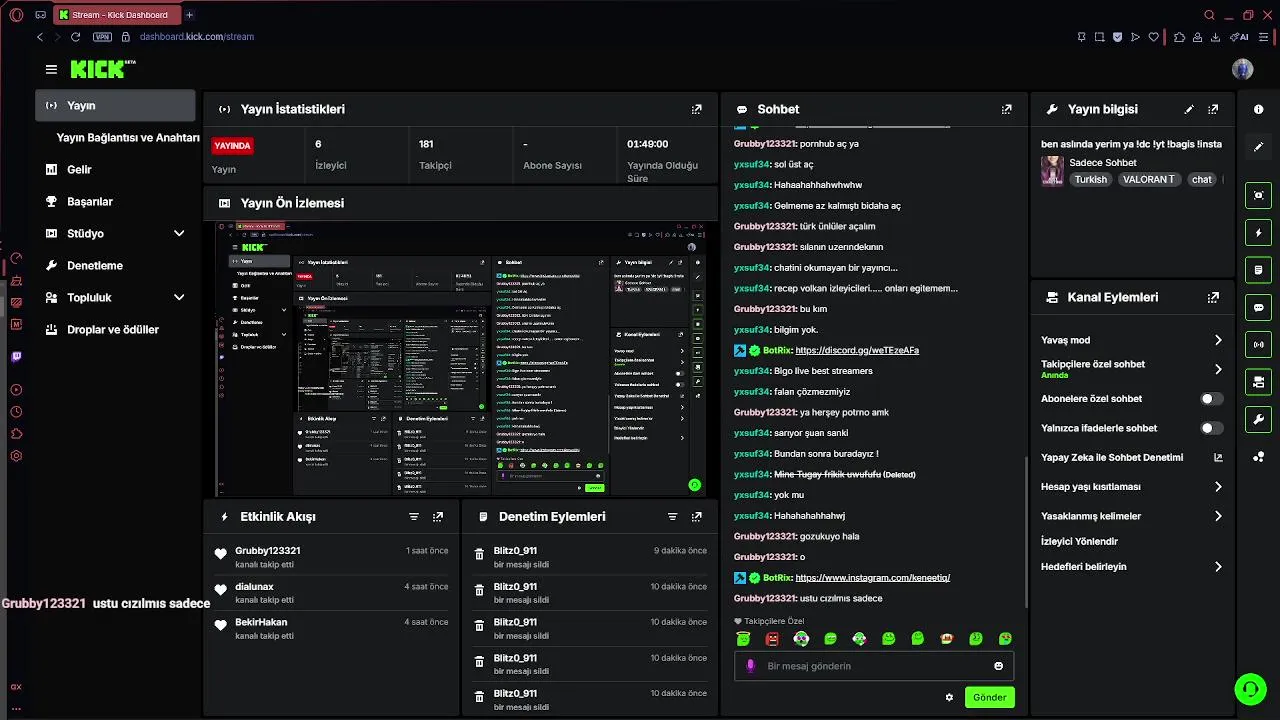This screenshot has height=720, width=1280.
Task: Toggle stream preview widget icon in right sidebar
Action: [x=1259, y=195]
